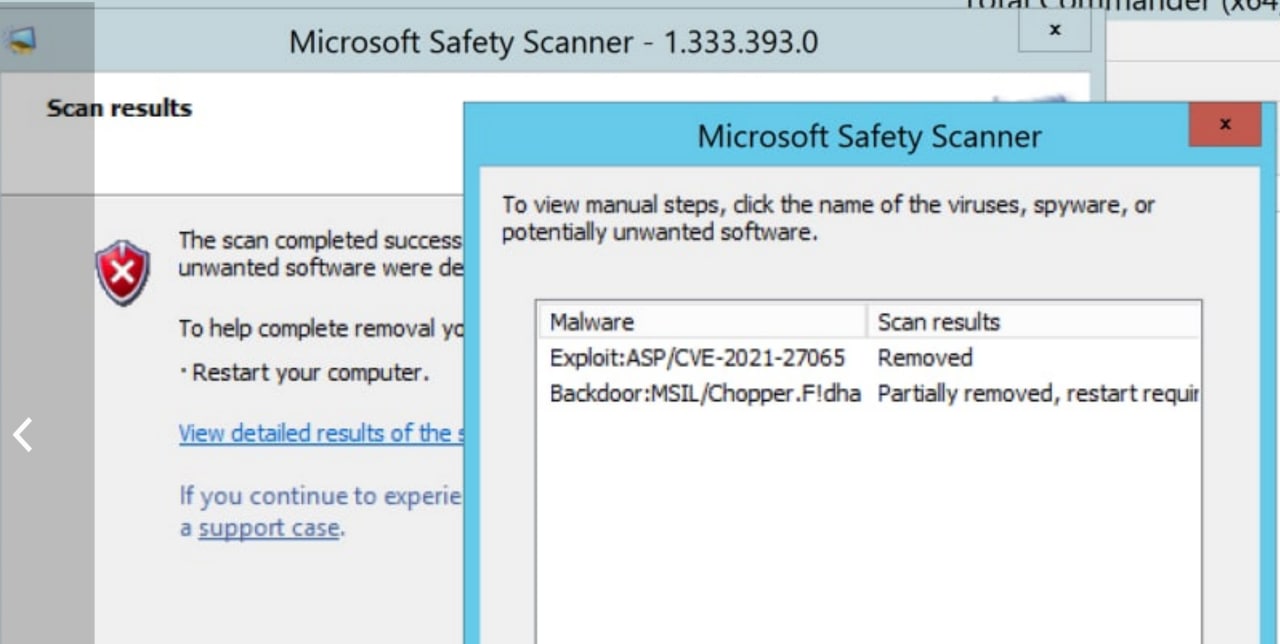
Task: Close the Microsoft Safety Scanner results dialog
Action: pyautogui.click(x=1225, y=125)
